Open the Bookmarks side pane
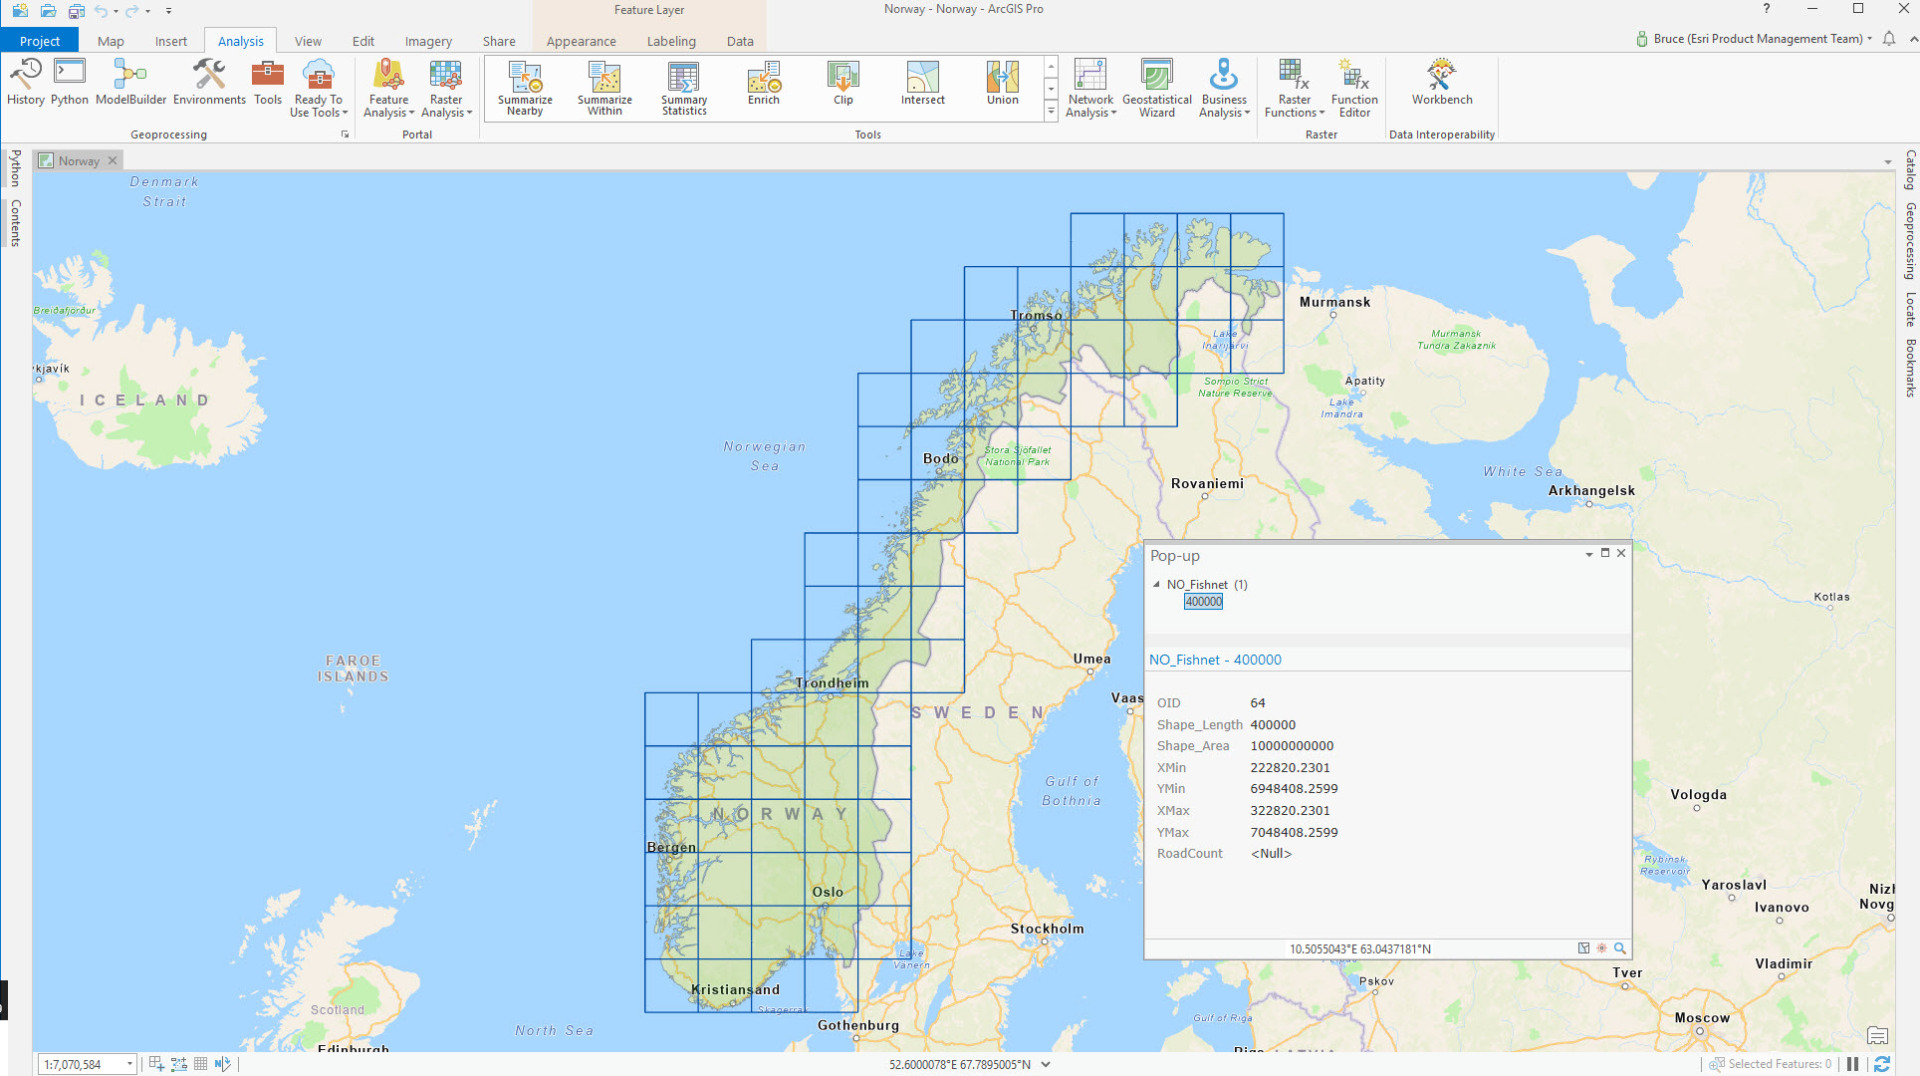The height and width of the screenshot is (1076, 1920). (x=1910, y=368)
